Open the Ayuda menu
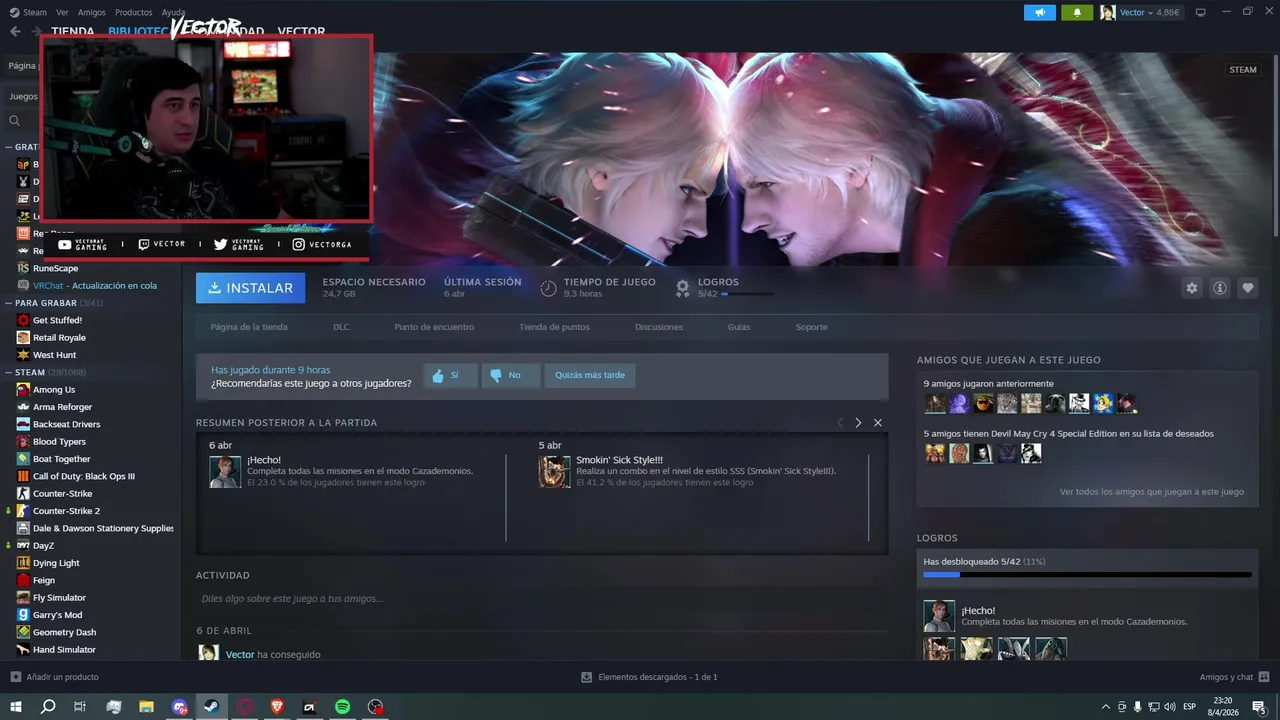The height and width of the screenshot is (720, 1280). tap(174, 13)
